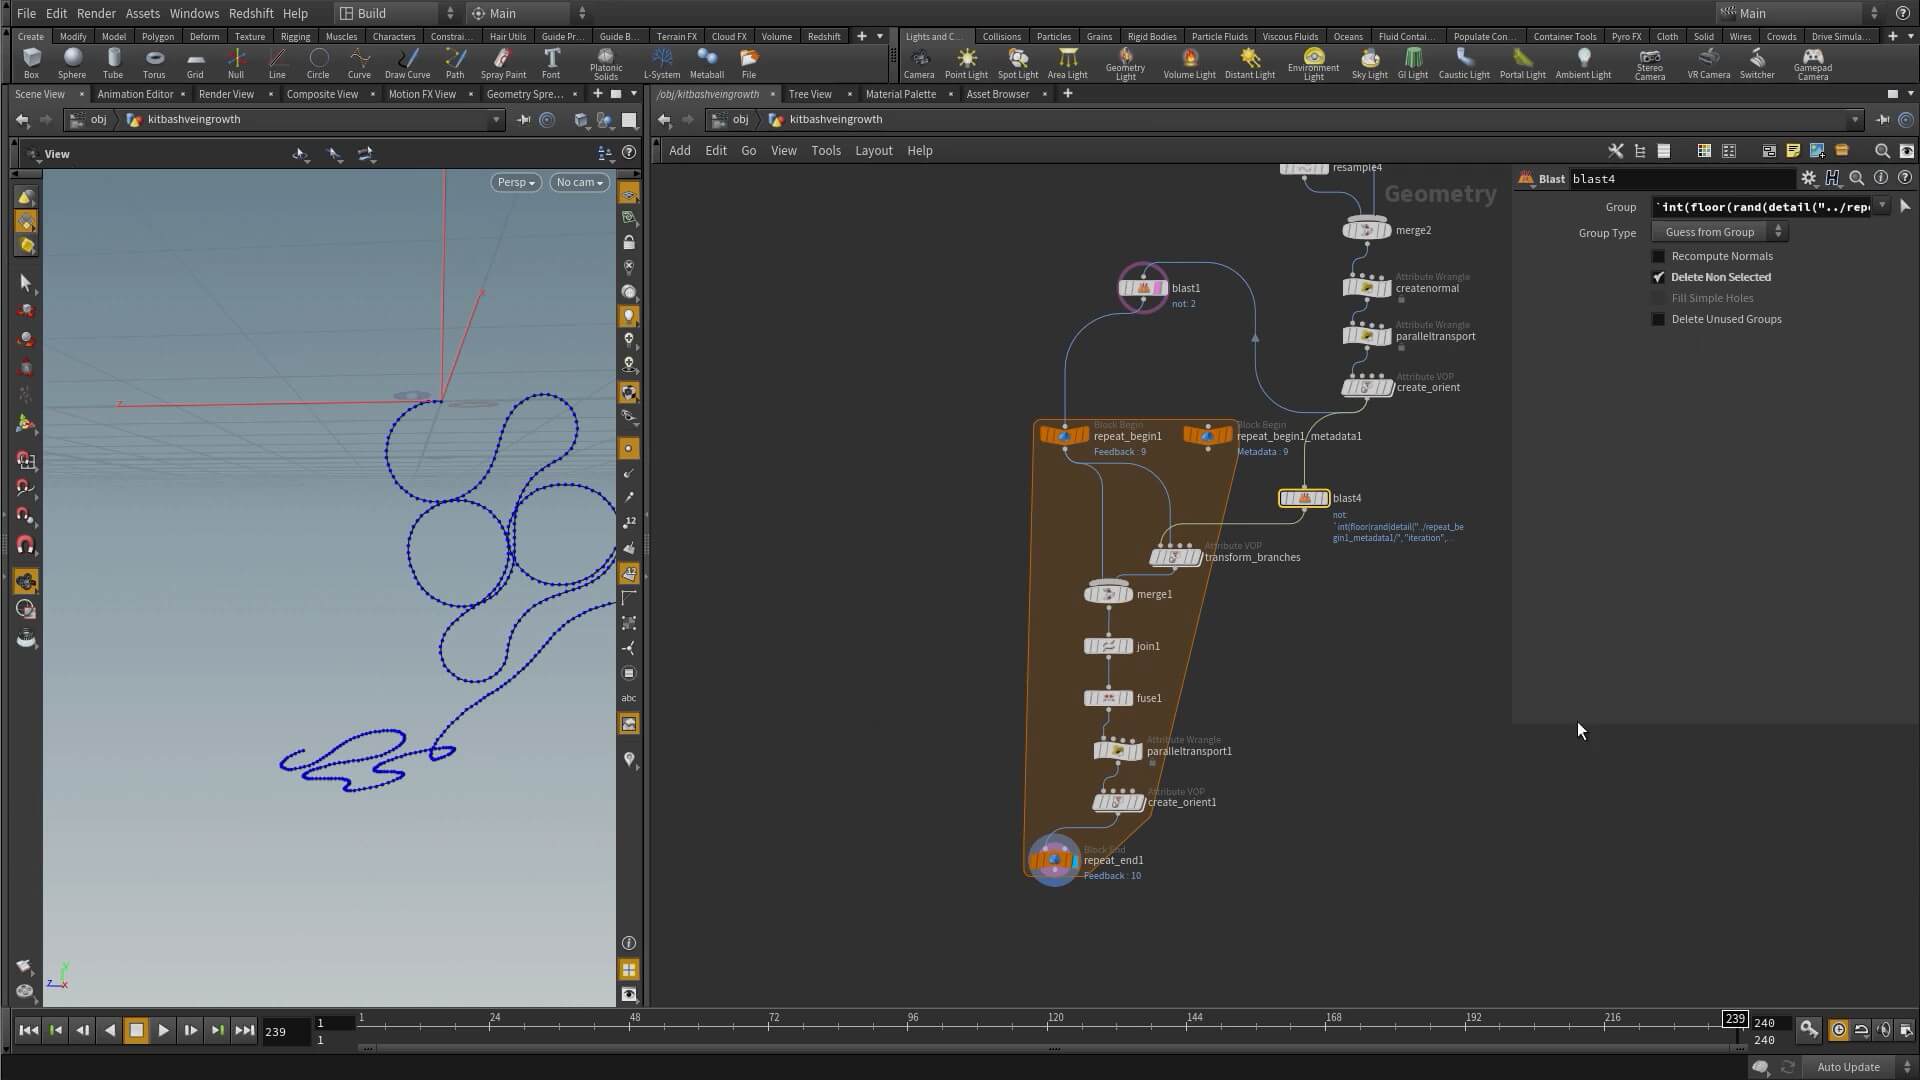Open the Group Type dropdown
1920x1080 pixels.
[x=1719, y=232]
